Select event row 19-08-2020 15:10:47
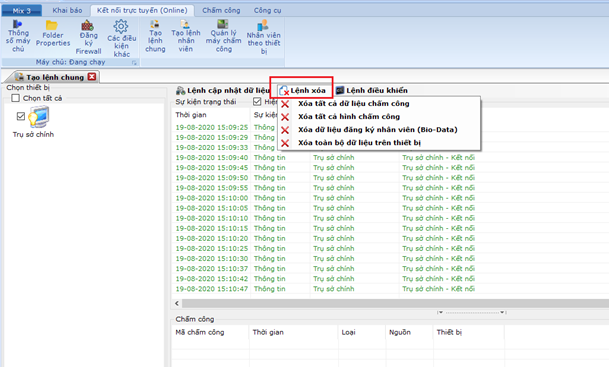 point(390,289)
